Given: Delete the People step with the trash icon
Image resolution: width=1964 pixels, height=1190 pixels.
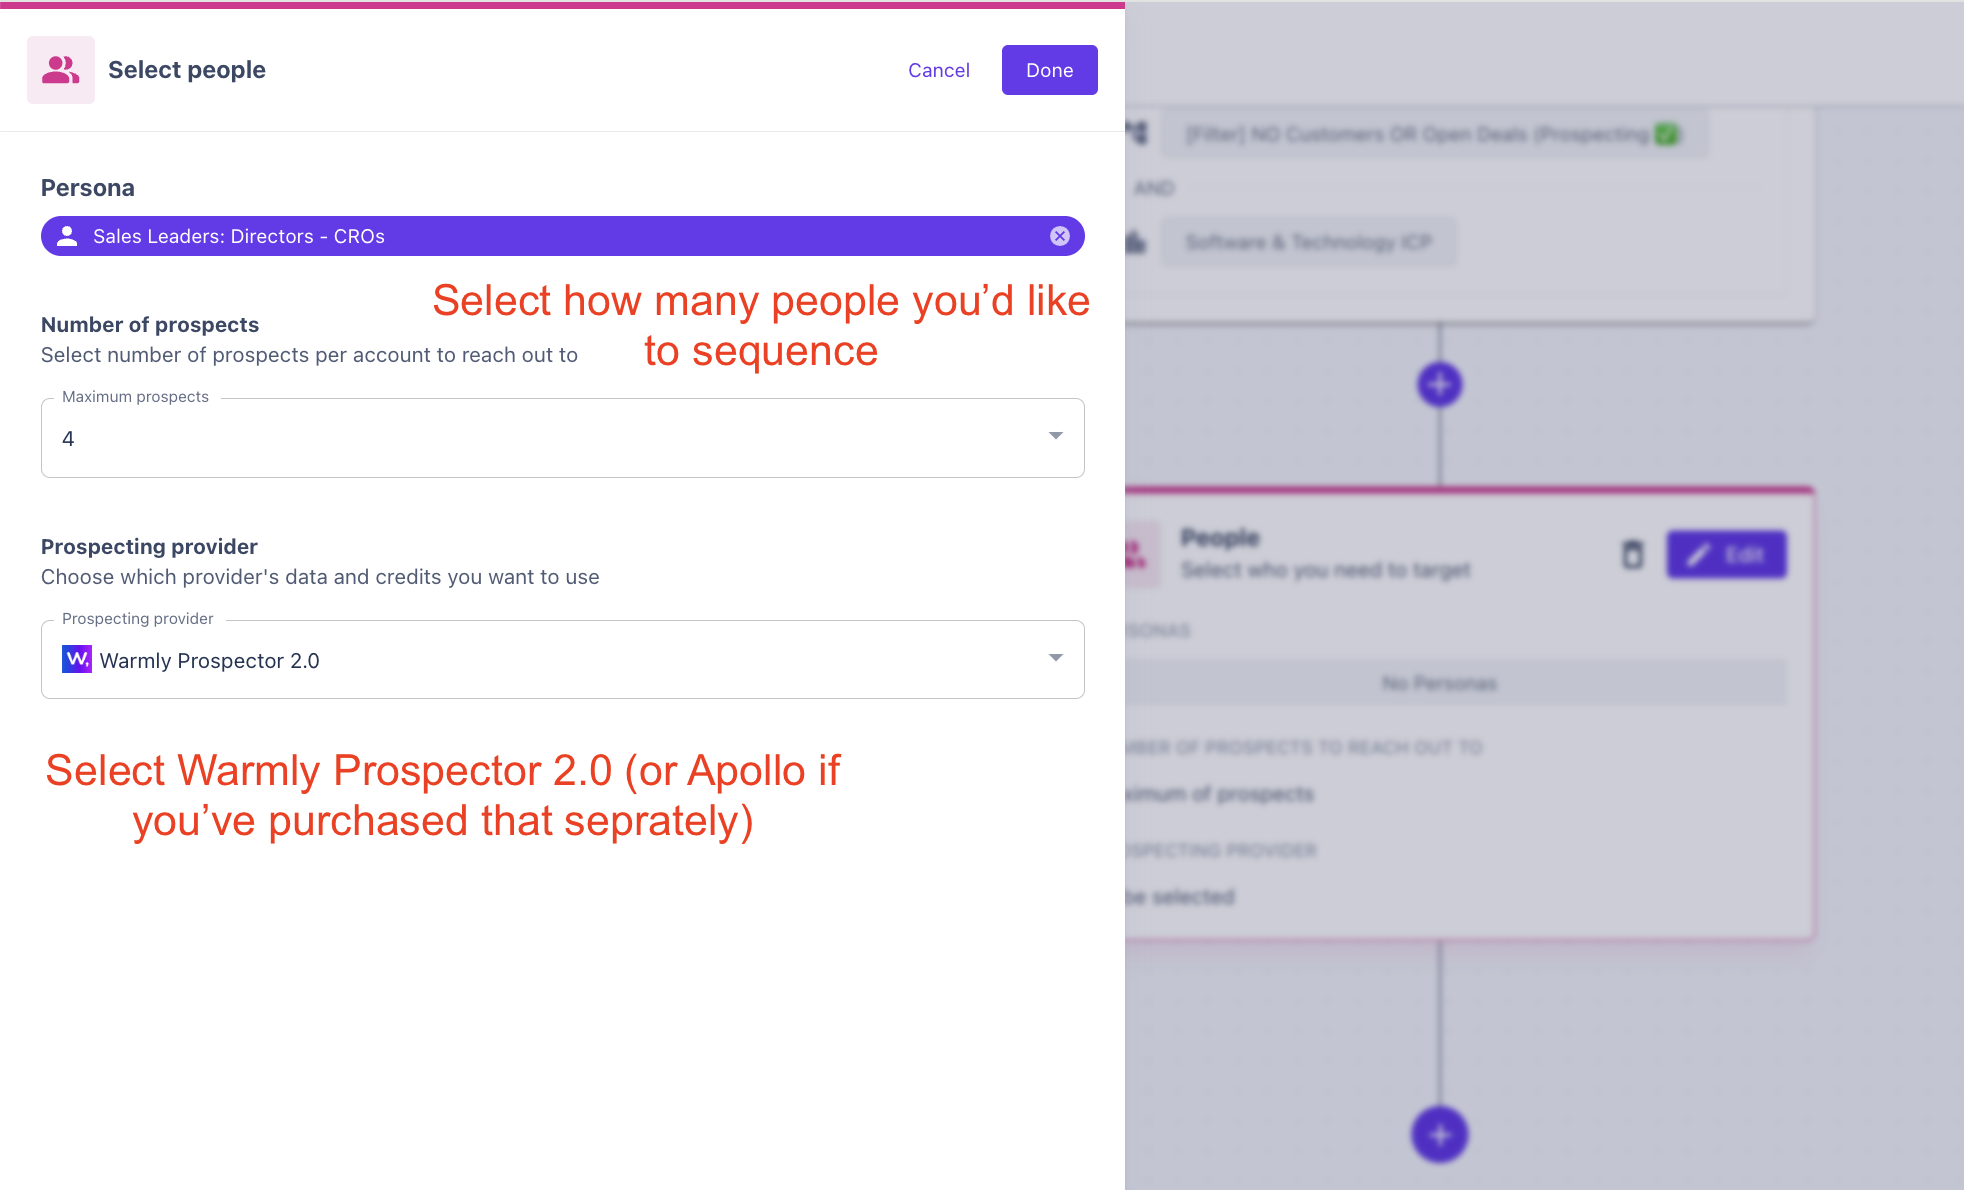Looking at the screenshot, I should [1632, 554].
